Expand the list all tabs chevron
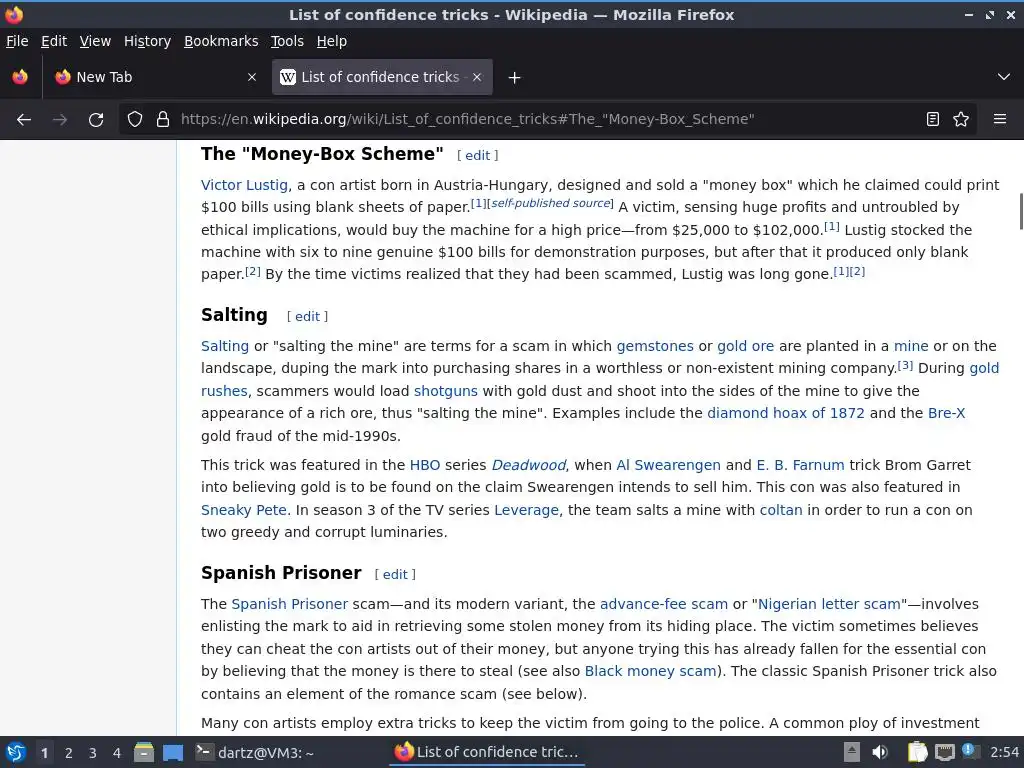The height and width of the screenshot is (768, 1024). (x=1004, y=77)
